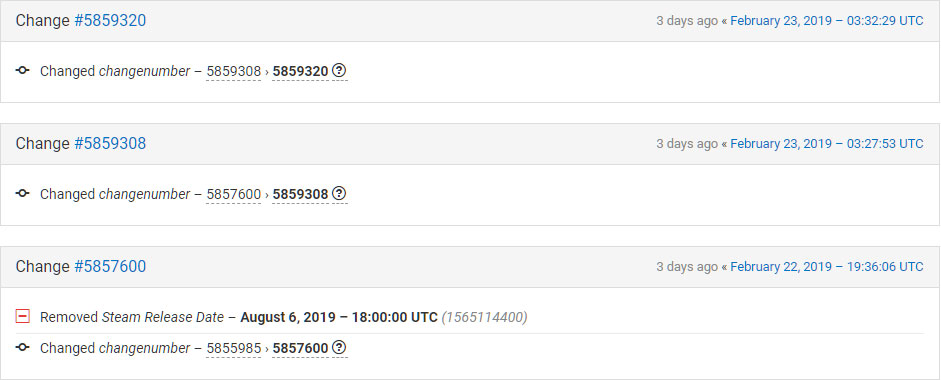Open Change #5857600 link
The height and width of the screenshot is (380, 941).
click(x=110, y=267)
